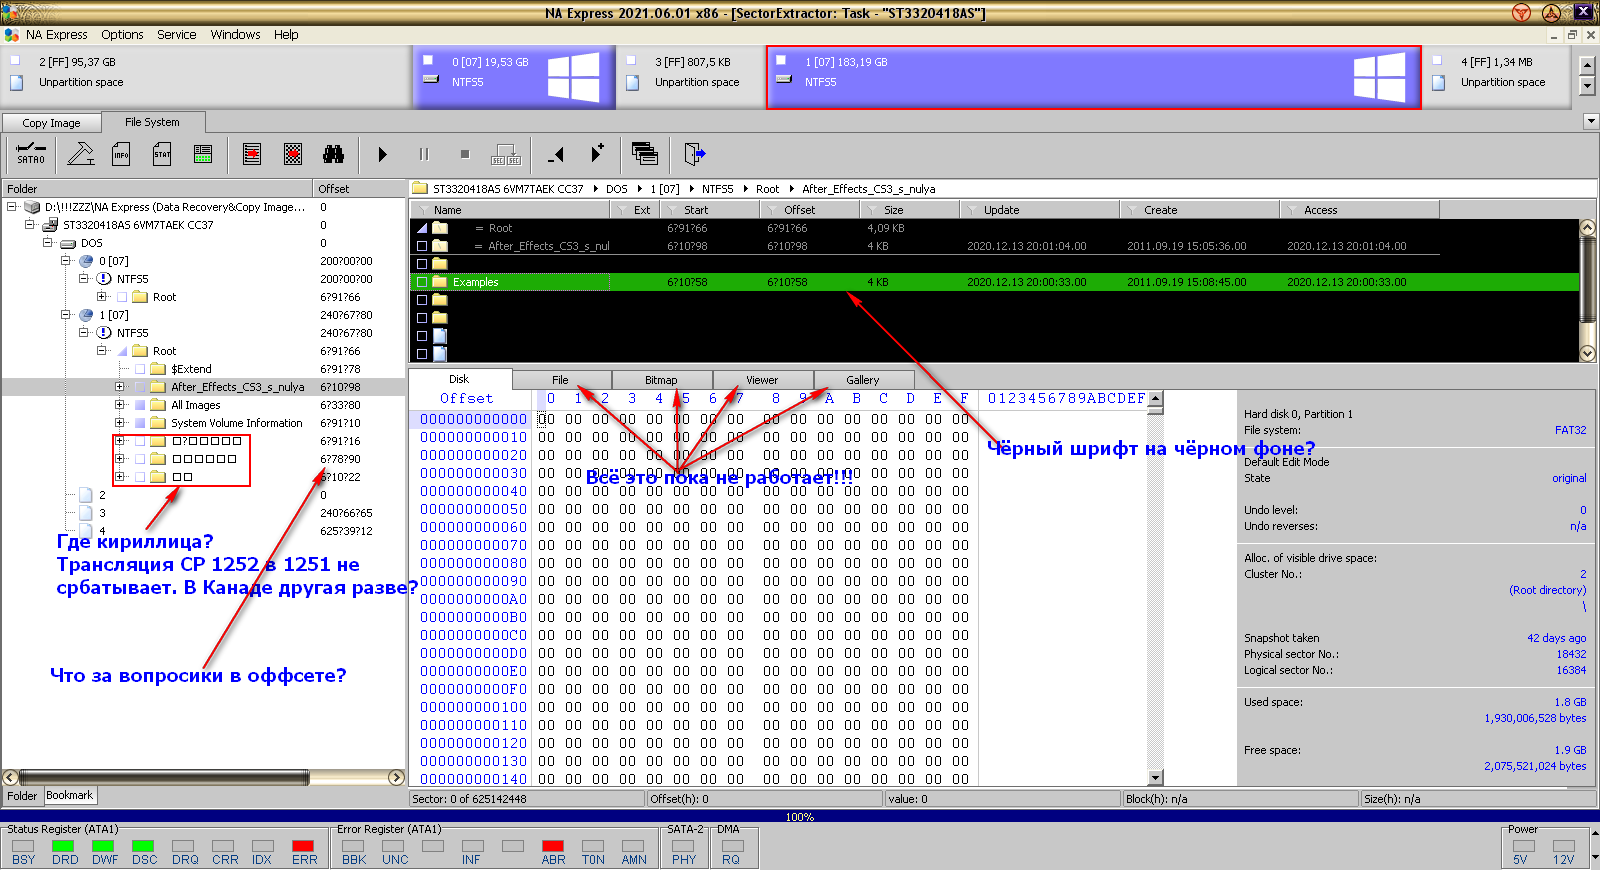The image size is (1600, 870).
Task: Open the Service menu
Action: [x=176, y=34]
